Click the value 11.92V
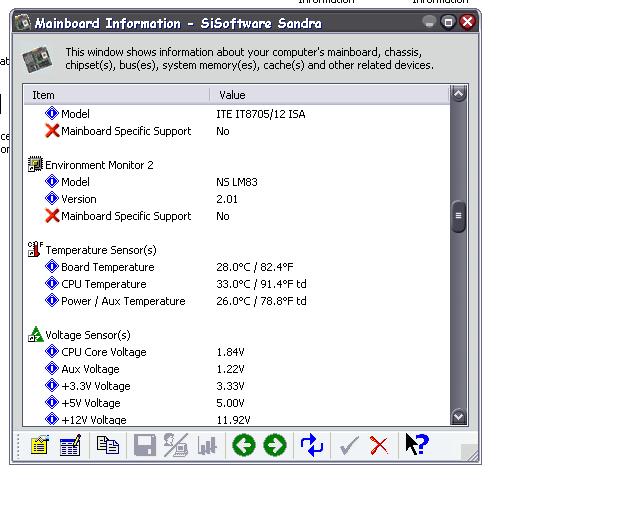The width and height of the screenshot is (640, 512). tap(233, 419)
